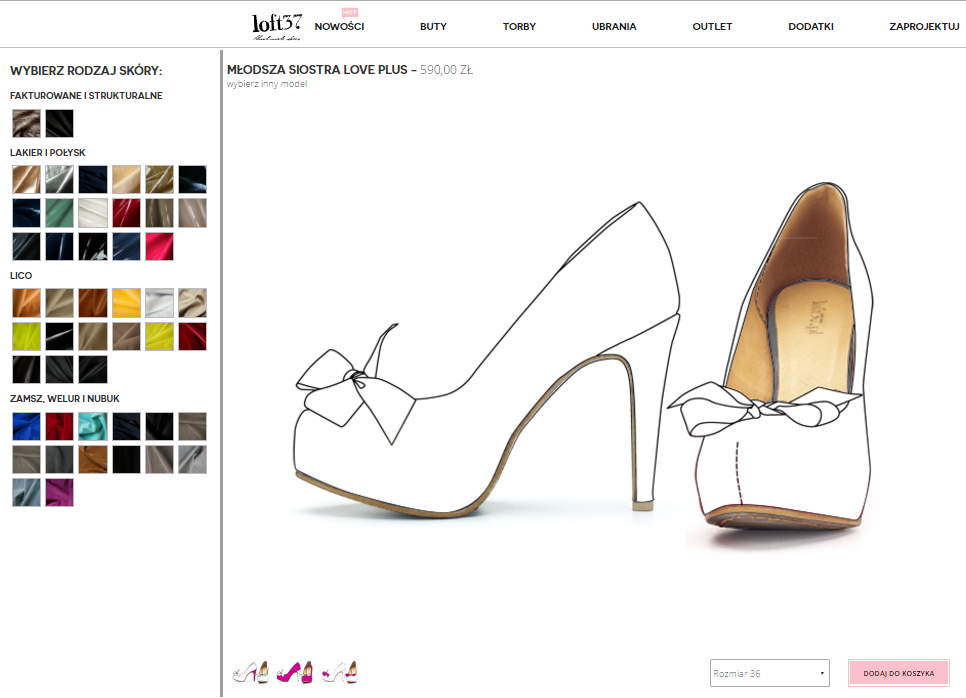Image resolution: width=966 pixels, height=698 pixels.
Task: Open the Rozmiar 36 size dropdown
Action: point(770,674)
